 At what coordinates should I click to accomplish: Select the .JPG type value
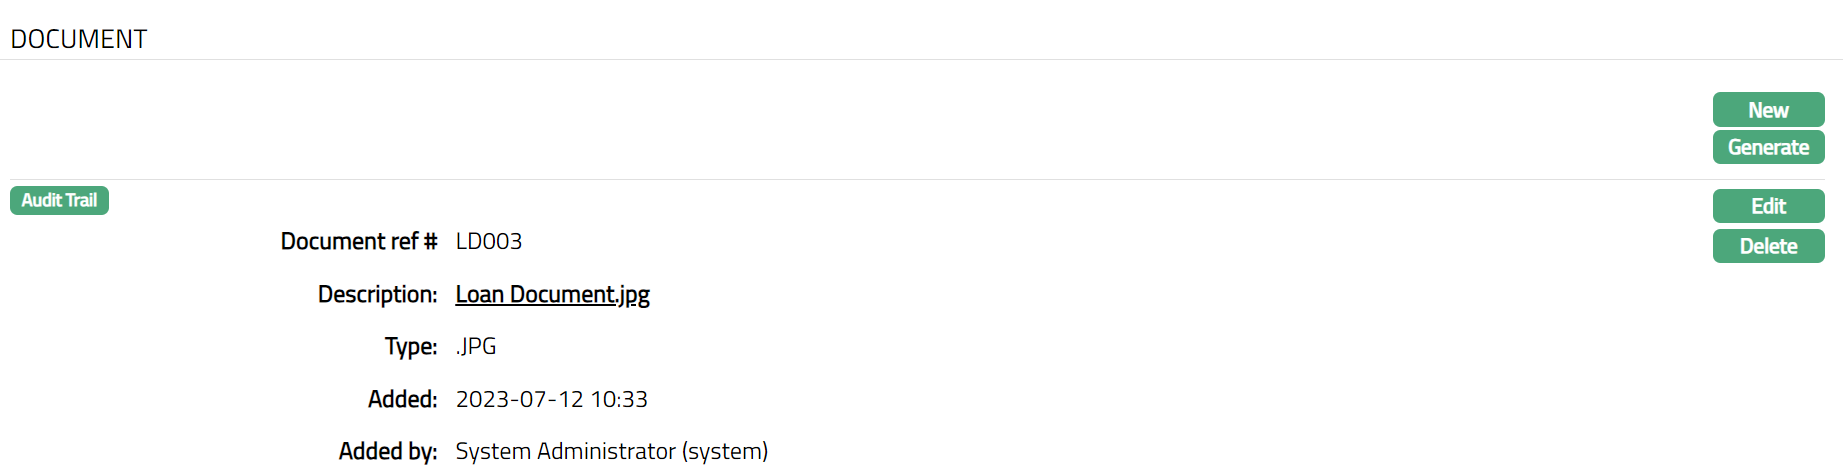476,346
